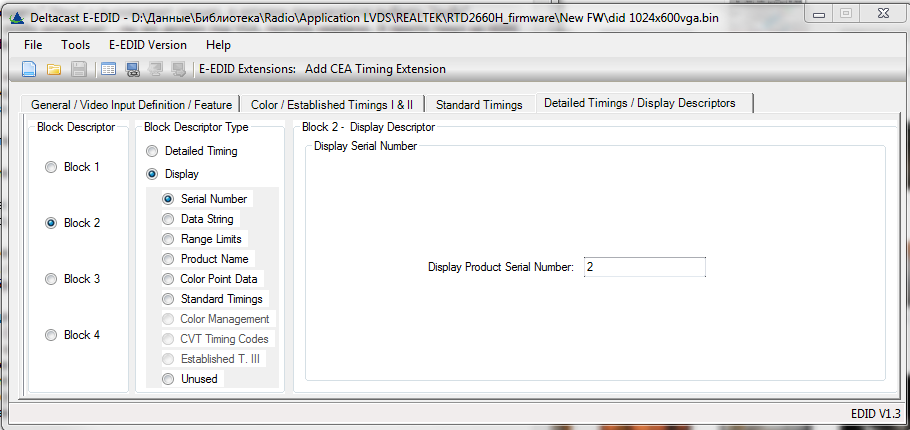Open the File menu
This screenshot has height=430, width=910.
pyautogui.click(x=33, y=45)
